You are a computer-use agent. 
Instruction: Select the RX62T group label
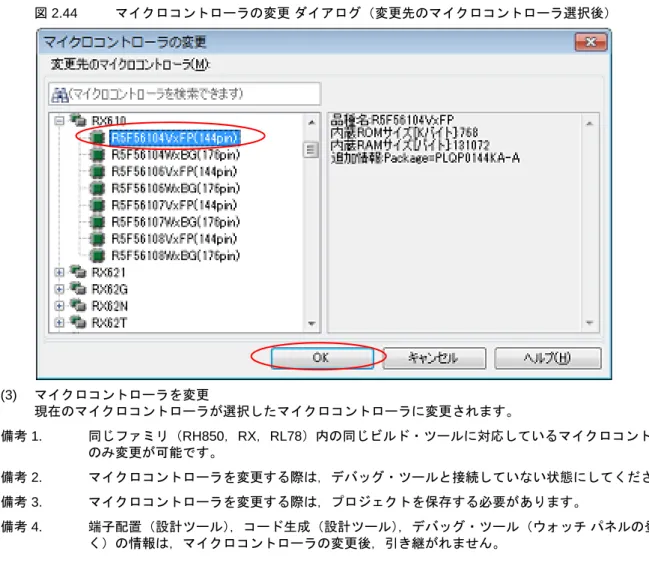(x=109, y=322)
